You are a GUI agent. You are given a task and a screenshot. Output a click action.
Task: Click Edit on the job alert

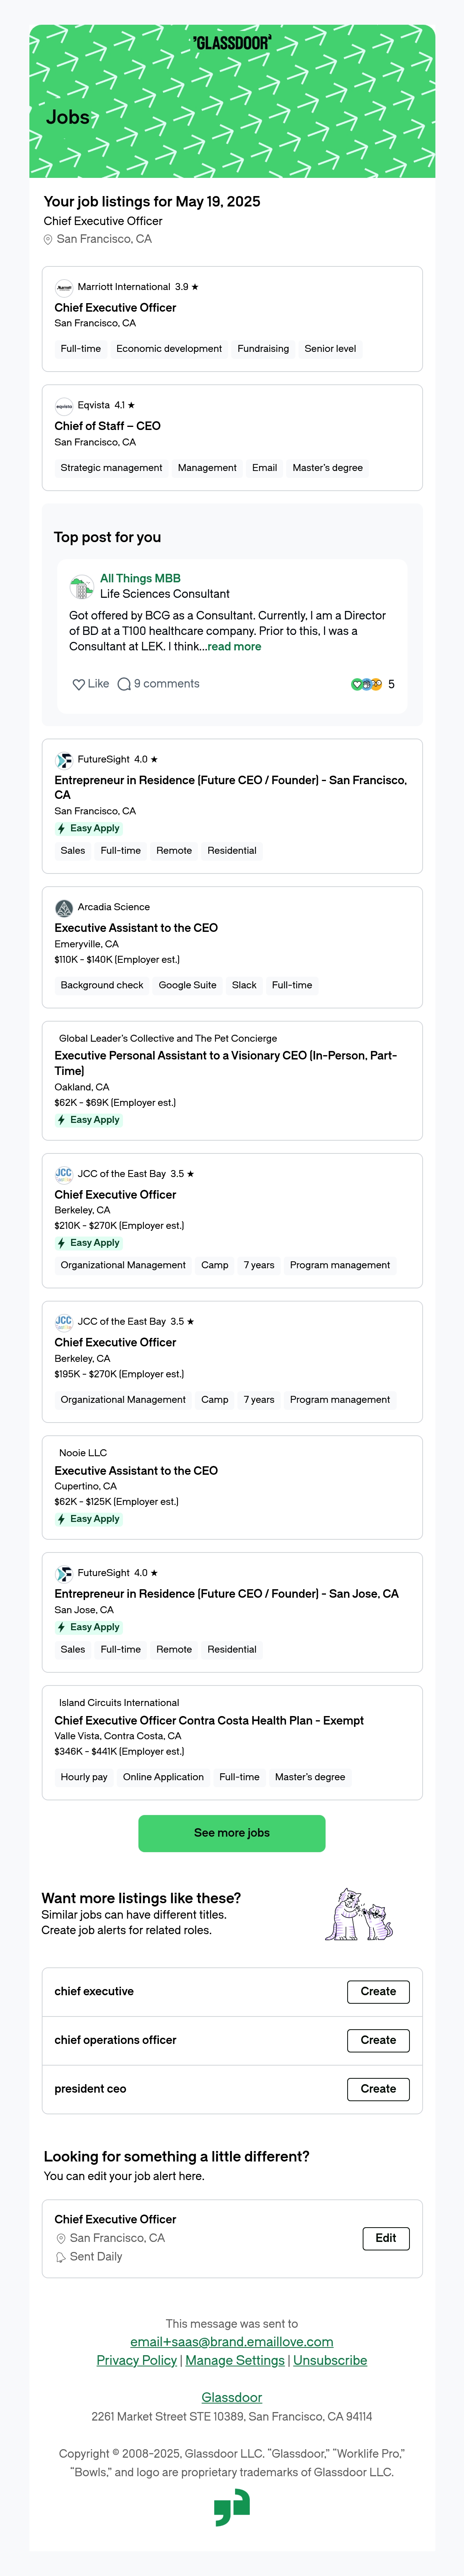coord(386,2238)
